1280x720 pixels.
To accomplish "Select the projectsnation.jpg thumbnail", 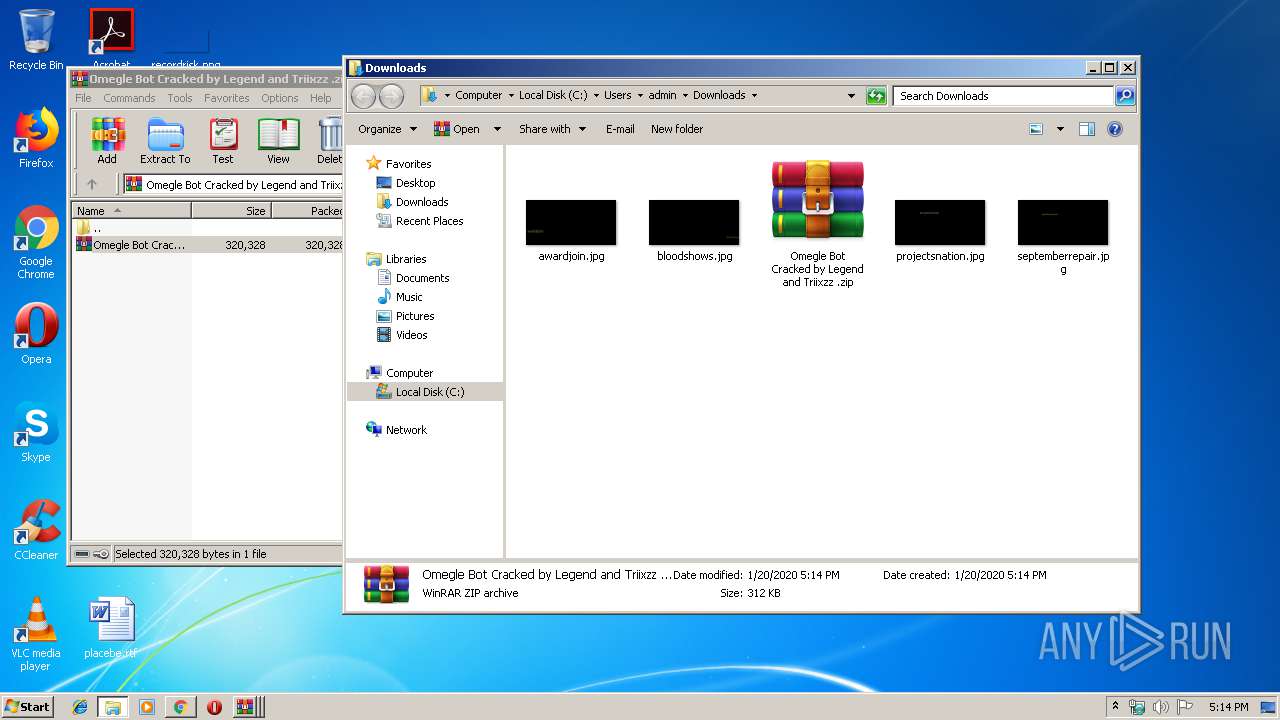I will (x=940, y=230).
